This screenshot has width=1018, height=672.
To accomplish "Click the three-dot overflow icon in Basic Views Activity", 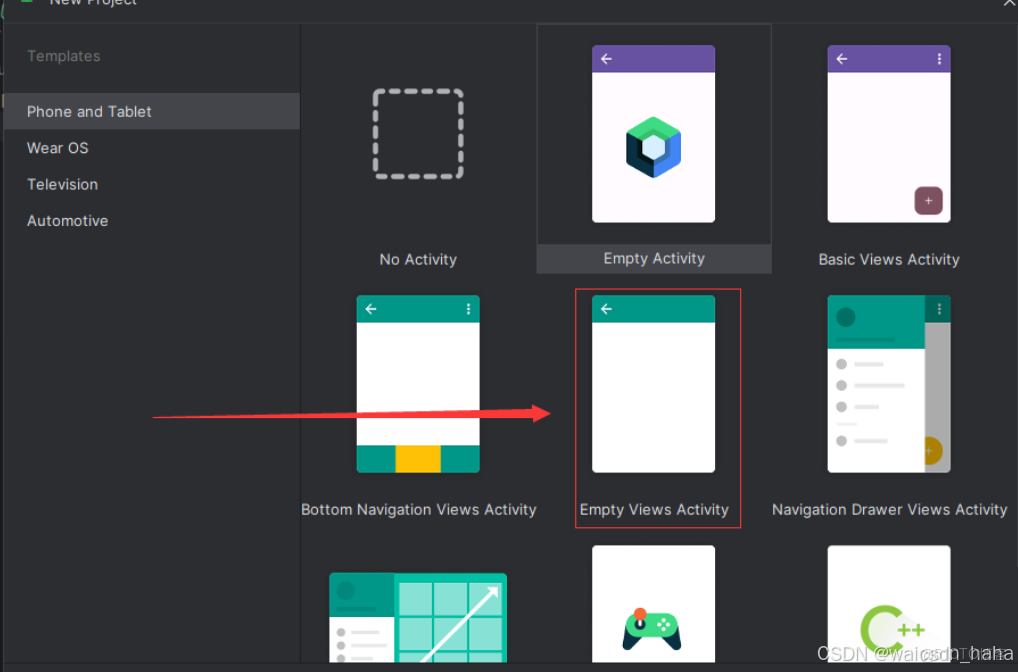I will 938,58.
